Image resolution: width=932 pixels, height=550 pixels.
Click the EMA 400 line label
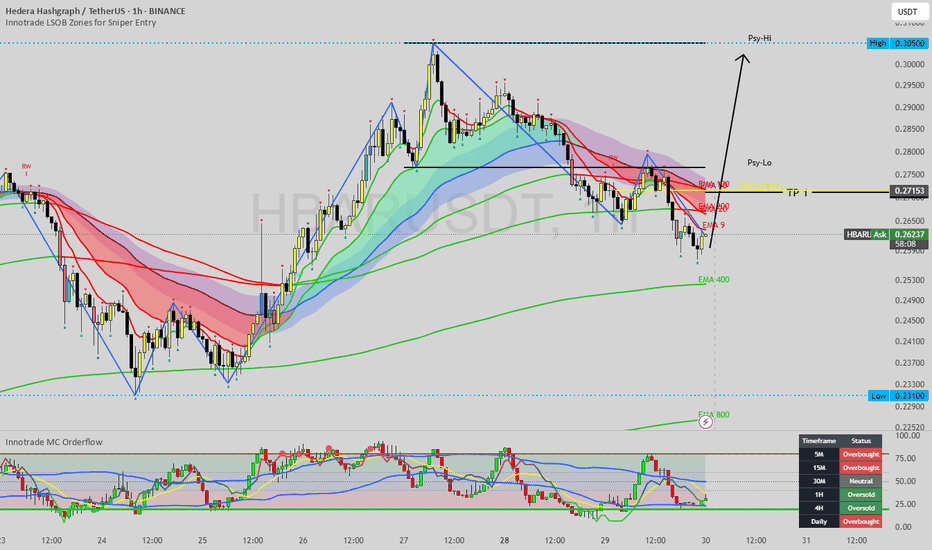pos(713,279)
